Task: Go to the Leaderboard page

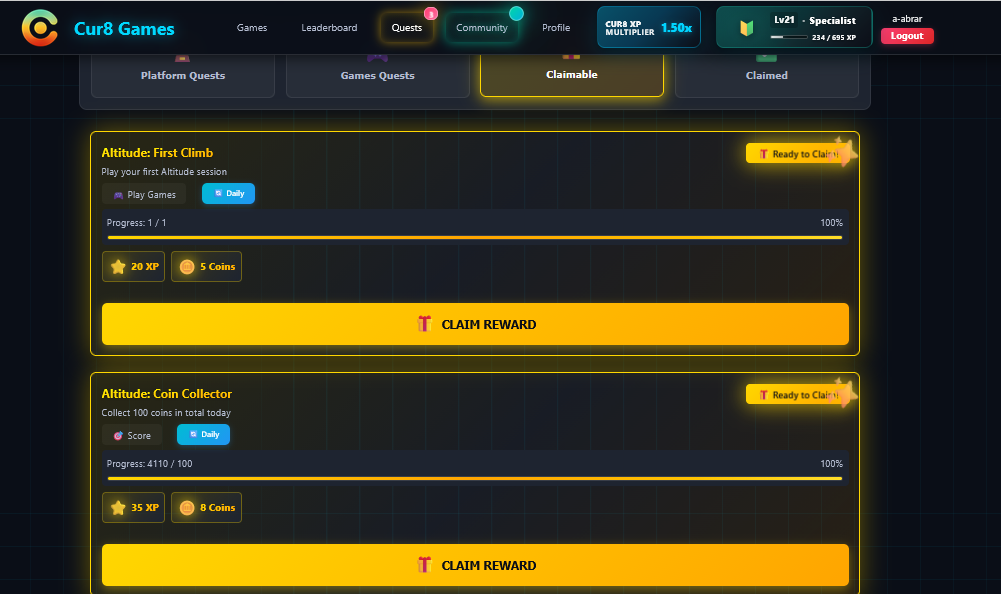Action: pyautogui.click(x=329, y=27)
